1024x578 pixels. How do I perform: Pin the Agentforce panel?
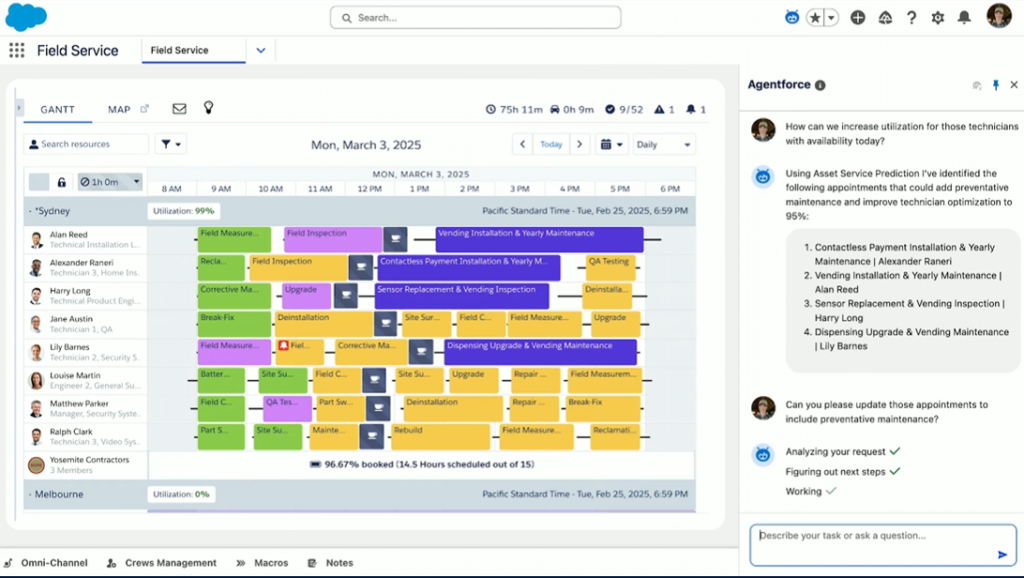click(x=996, y=85)
